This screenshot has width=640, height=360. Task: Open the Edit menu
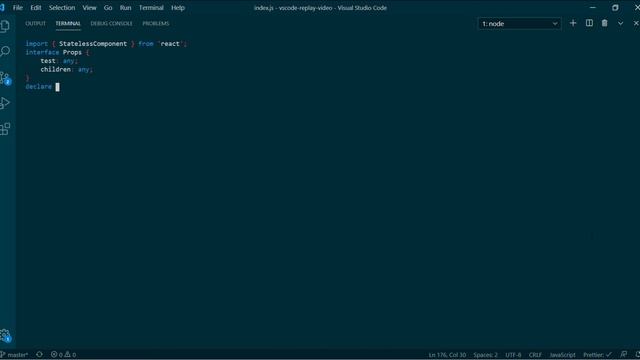(x=36, y=8)
